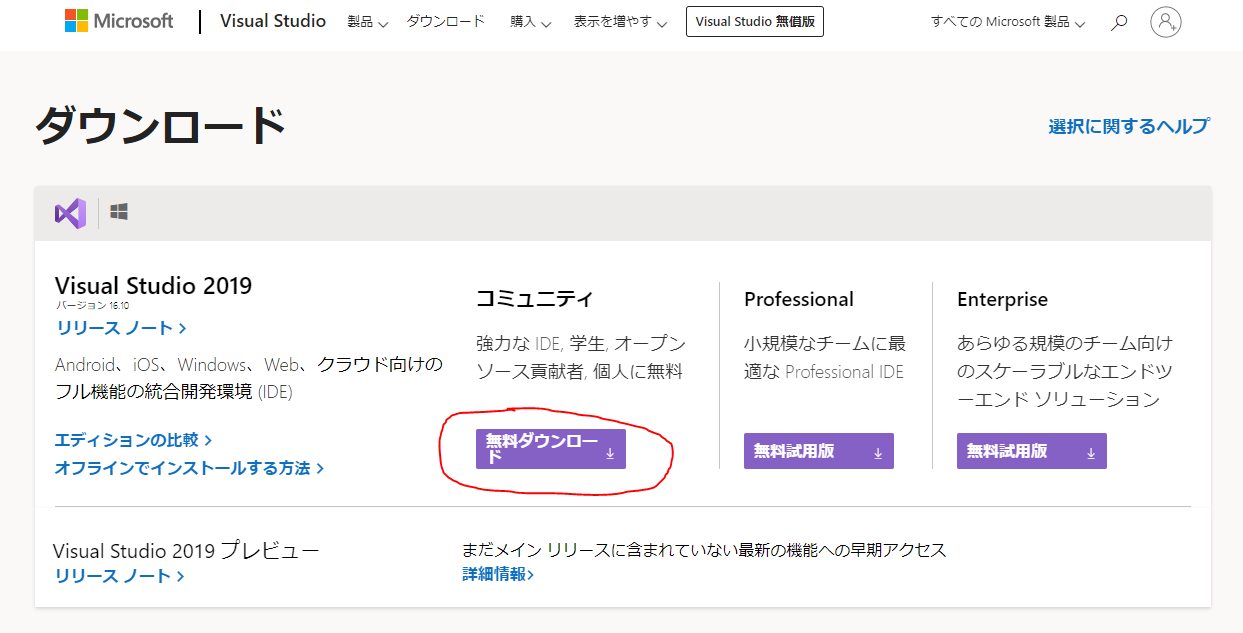The image size is (1243, 633).
Task: Open オフラインでインストールする方法 link
Action: click(189, 468)
